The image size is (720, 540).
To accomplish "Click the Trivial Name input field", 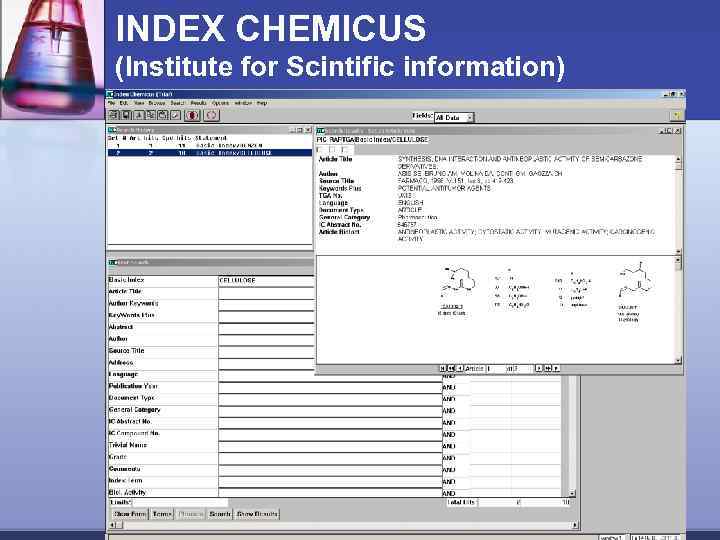I will pyautogui.click(x=330, y=446).
